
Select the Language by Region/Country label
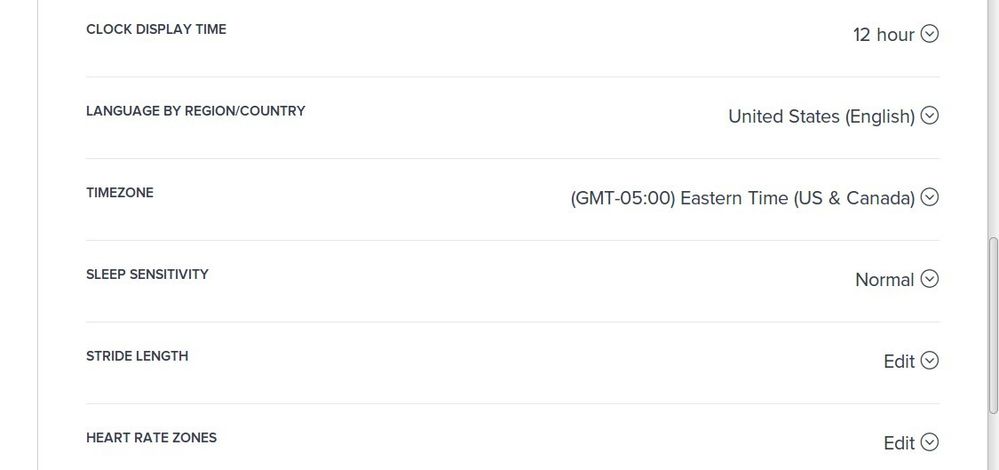coord(195,111)
